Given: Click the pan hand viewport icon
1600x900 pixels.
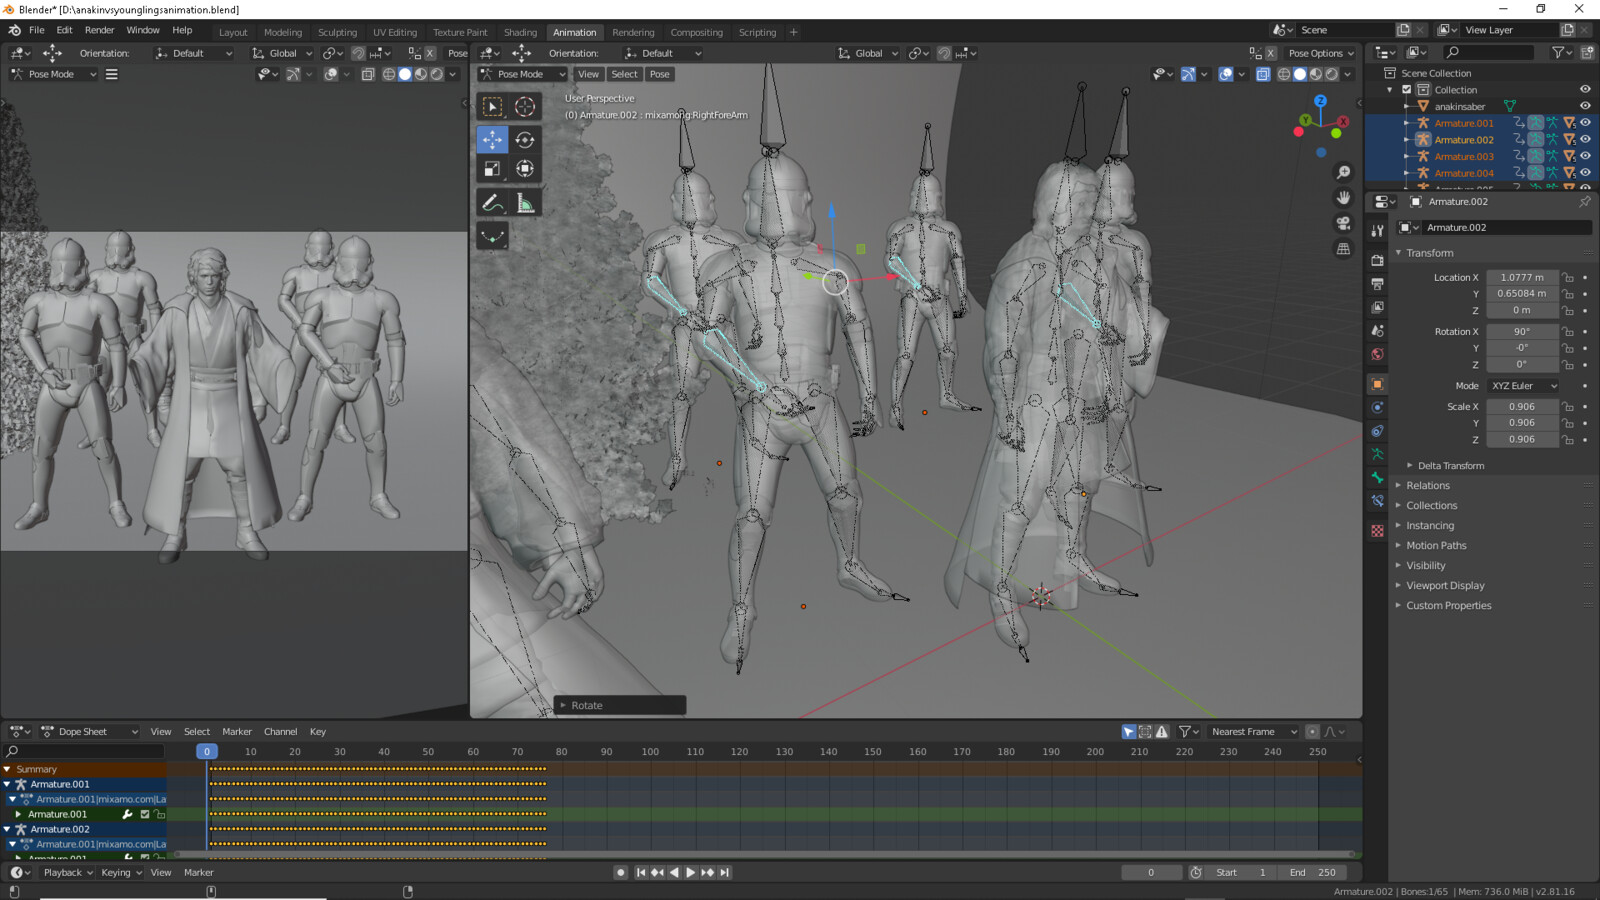Looking at the screenshot, I should pos(1344,198).
